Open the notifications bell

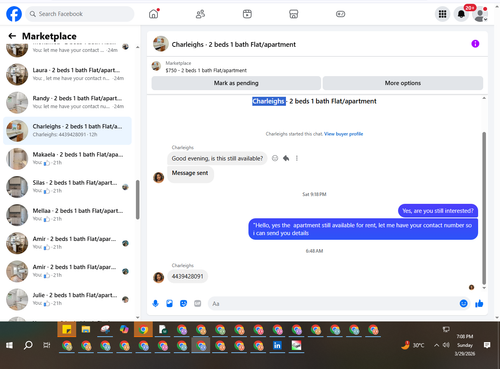461,14
